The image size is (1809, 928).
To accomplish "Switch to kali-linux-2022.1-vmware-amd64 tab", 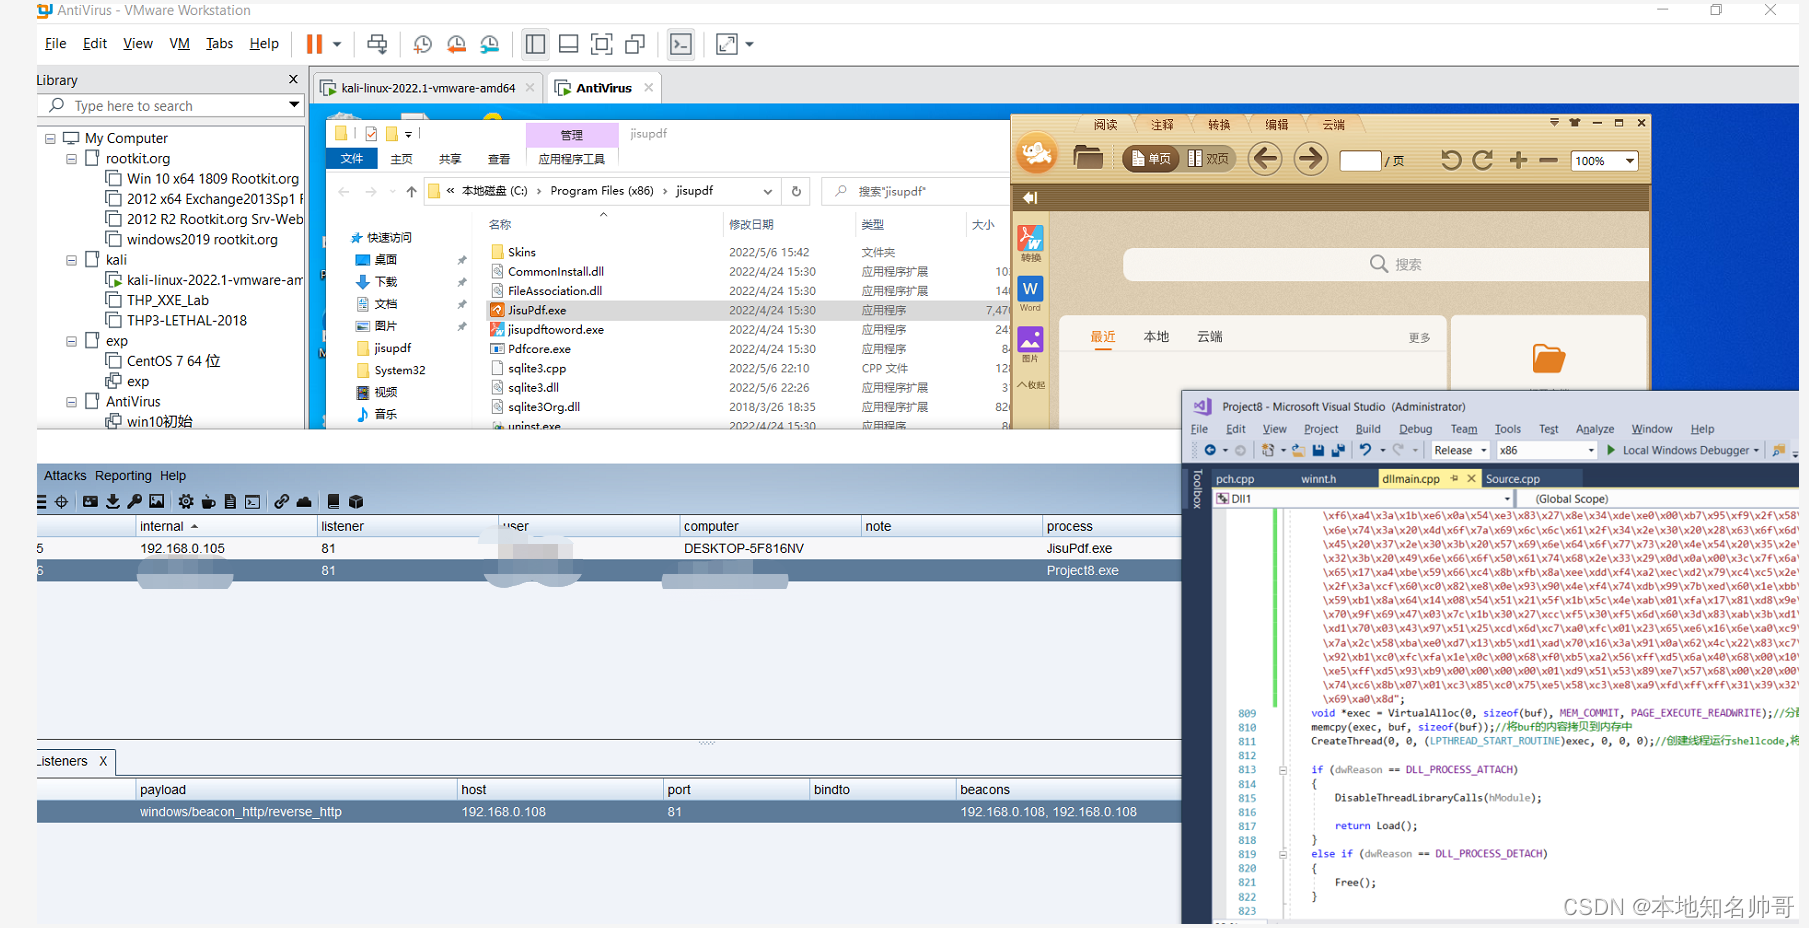I will (x=429, y=88).
